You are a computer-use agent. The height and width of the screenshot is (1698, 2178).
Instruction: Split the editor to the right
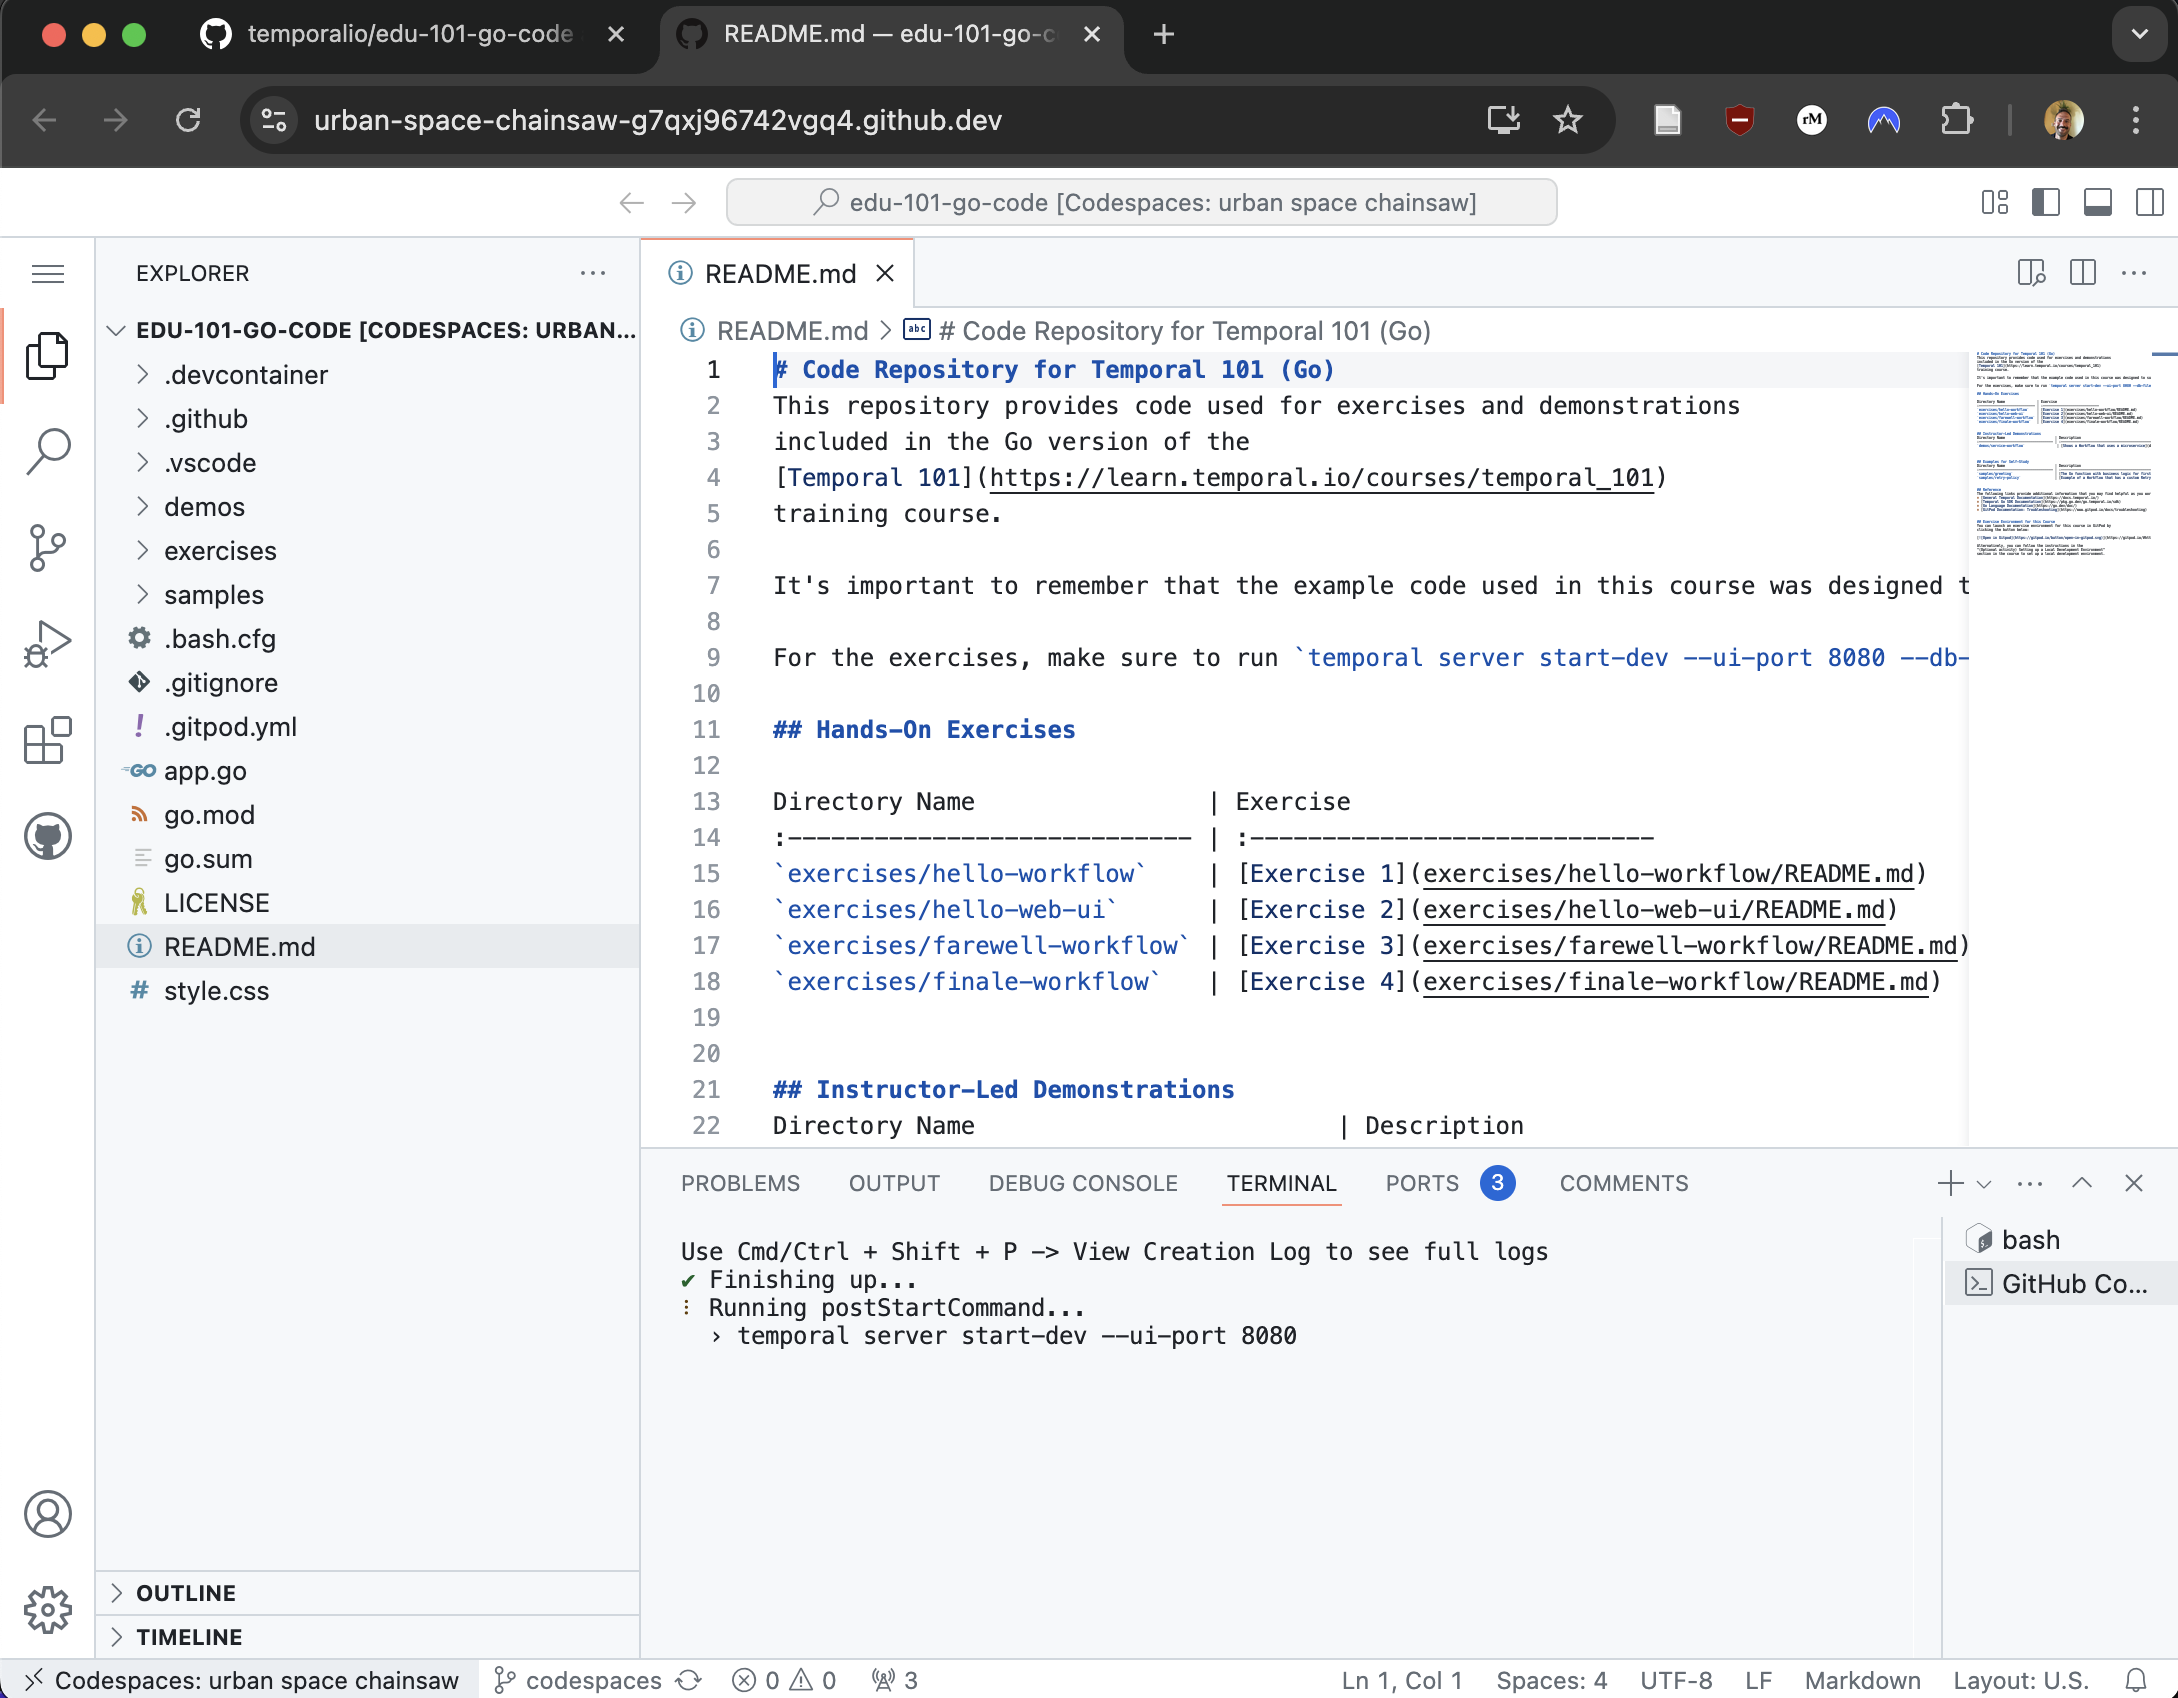click(x=2083, y=273)
